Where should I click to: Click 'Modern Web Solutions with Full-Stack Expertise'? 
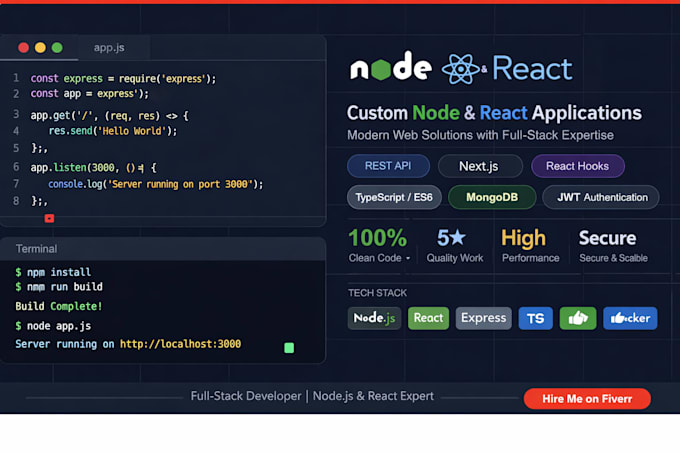pyautogui.click(x=480, y=135)
